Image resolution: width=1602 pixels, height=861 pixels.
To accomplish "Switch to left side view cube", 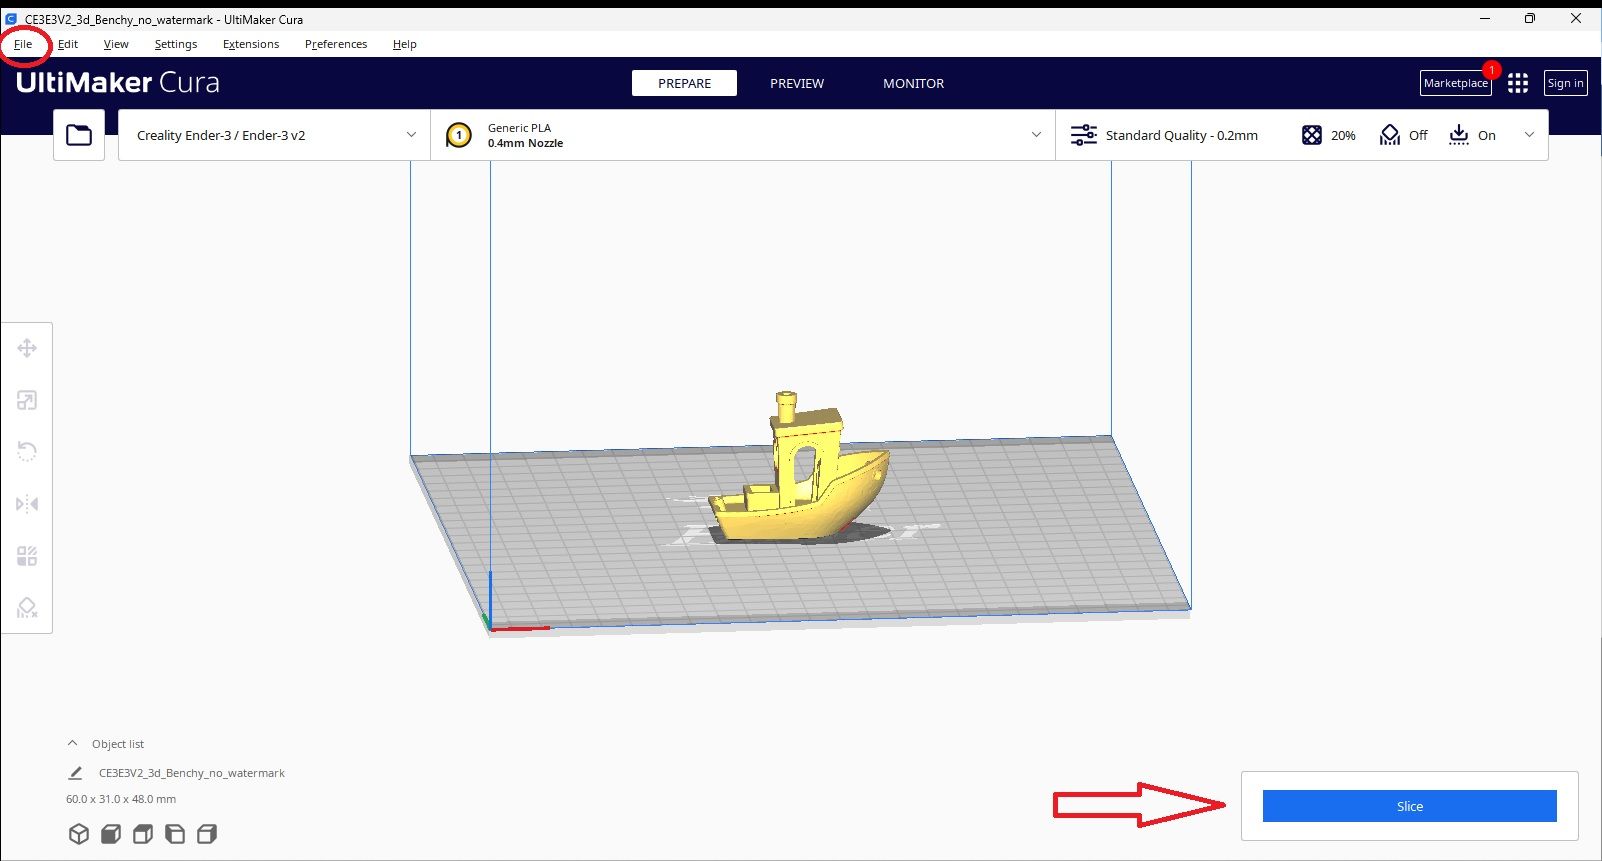I will [175, 834].
